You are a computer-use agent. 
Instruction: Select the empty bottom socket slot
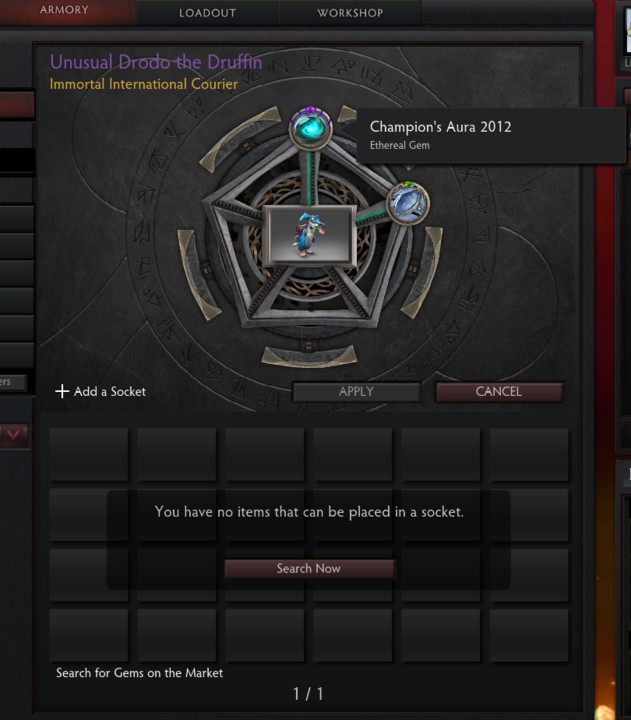pyautogui.click(x=309, y=356)
